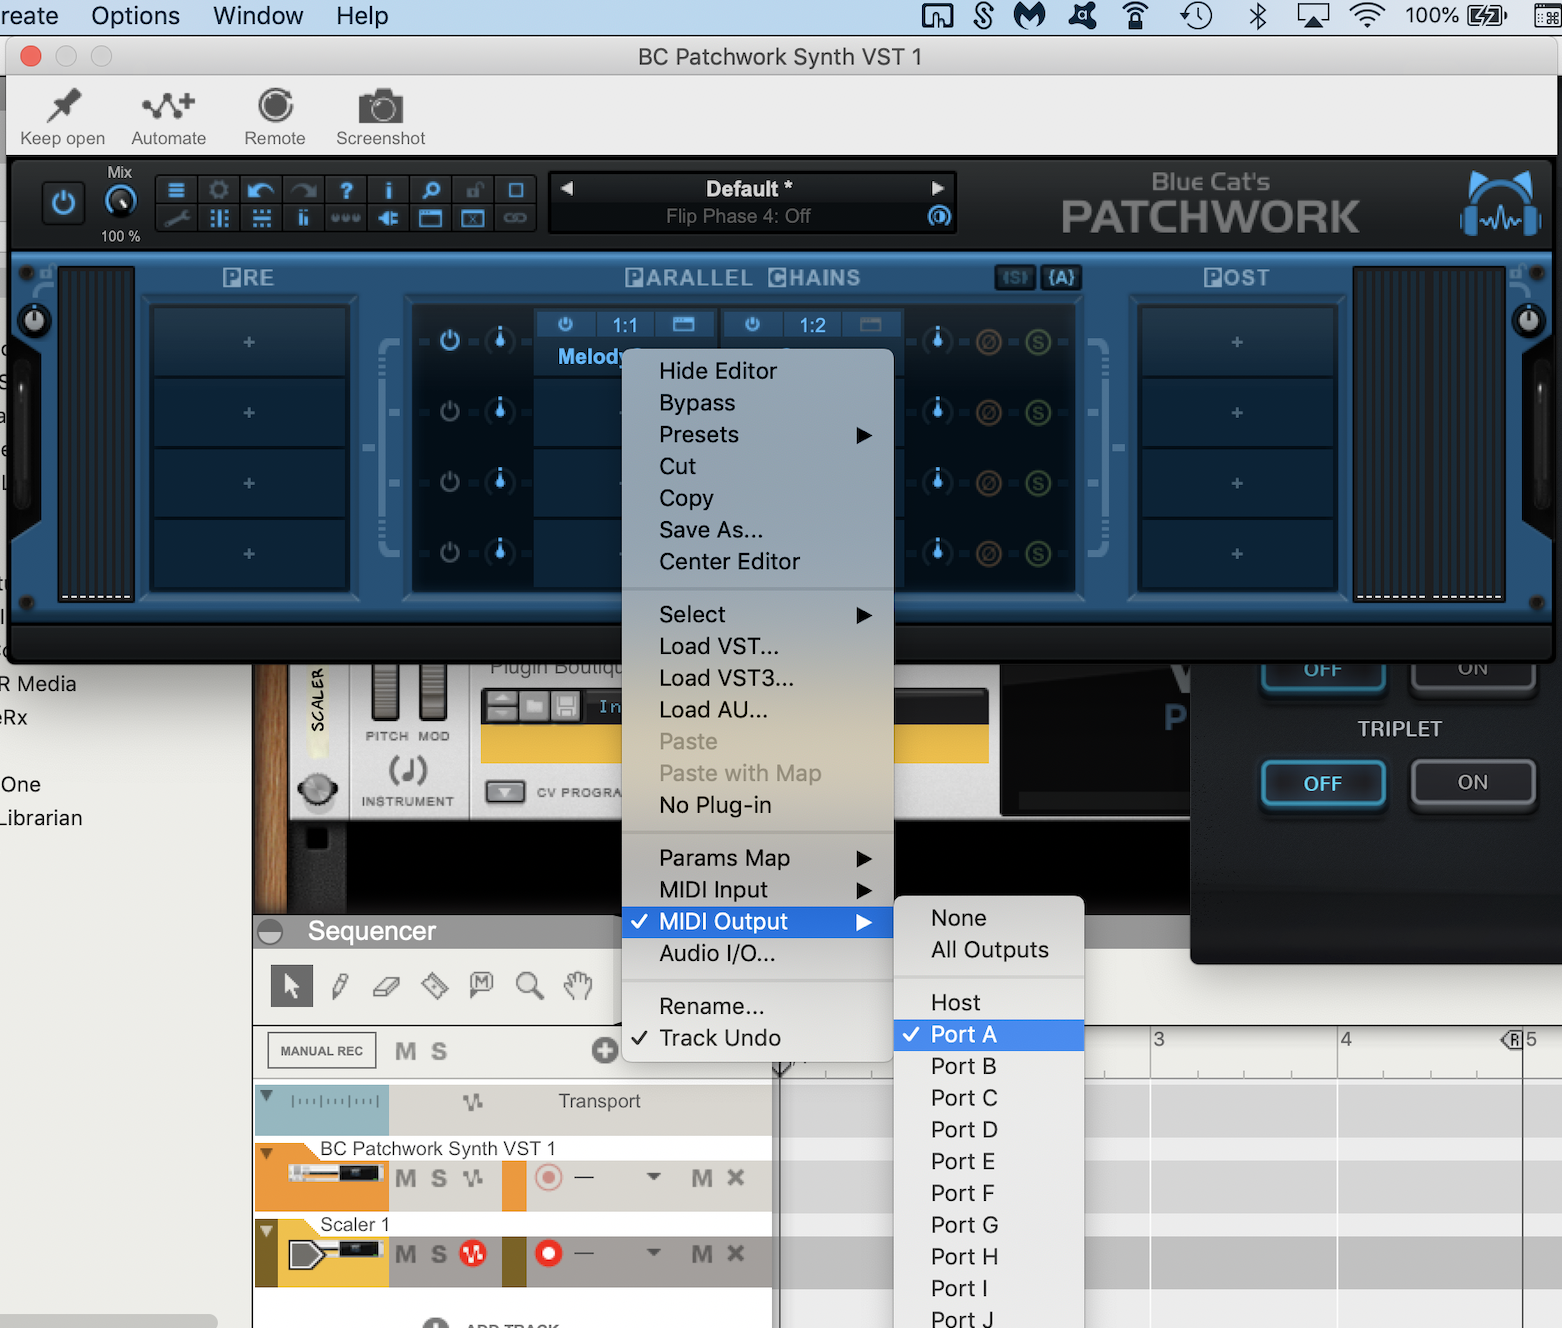Select the pencil tool in Sequencer
This screenshot has width=1562, height=1328.
point(340,986)
